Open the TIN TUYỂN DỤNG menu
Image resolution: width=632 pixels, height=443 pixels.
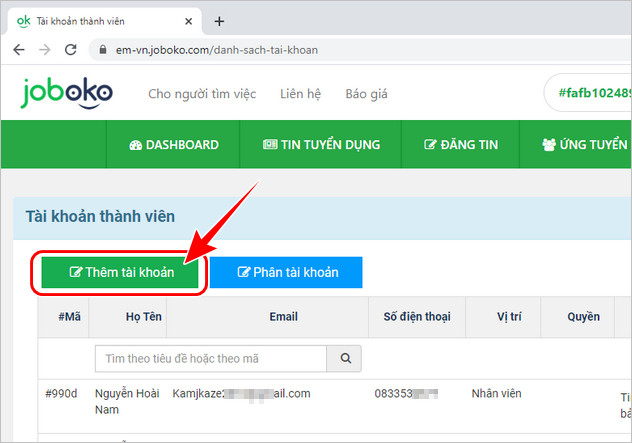click(321, 145)
